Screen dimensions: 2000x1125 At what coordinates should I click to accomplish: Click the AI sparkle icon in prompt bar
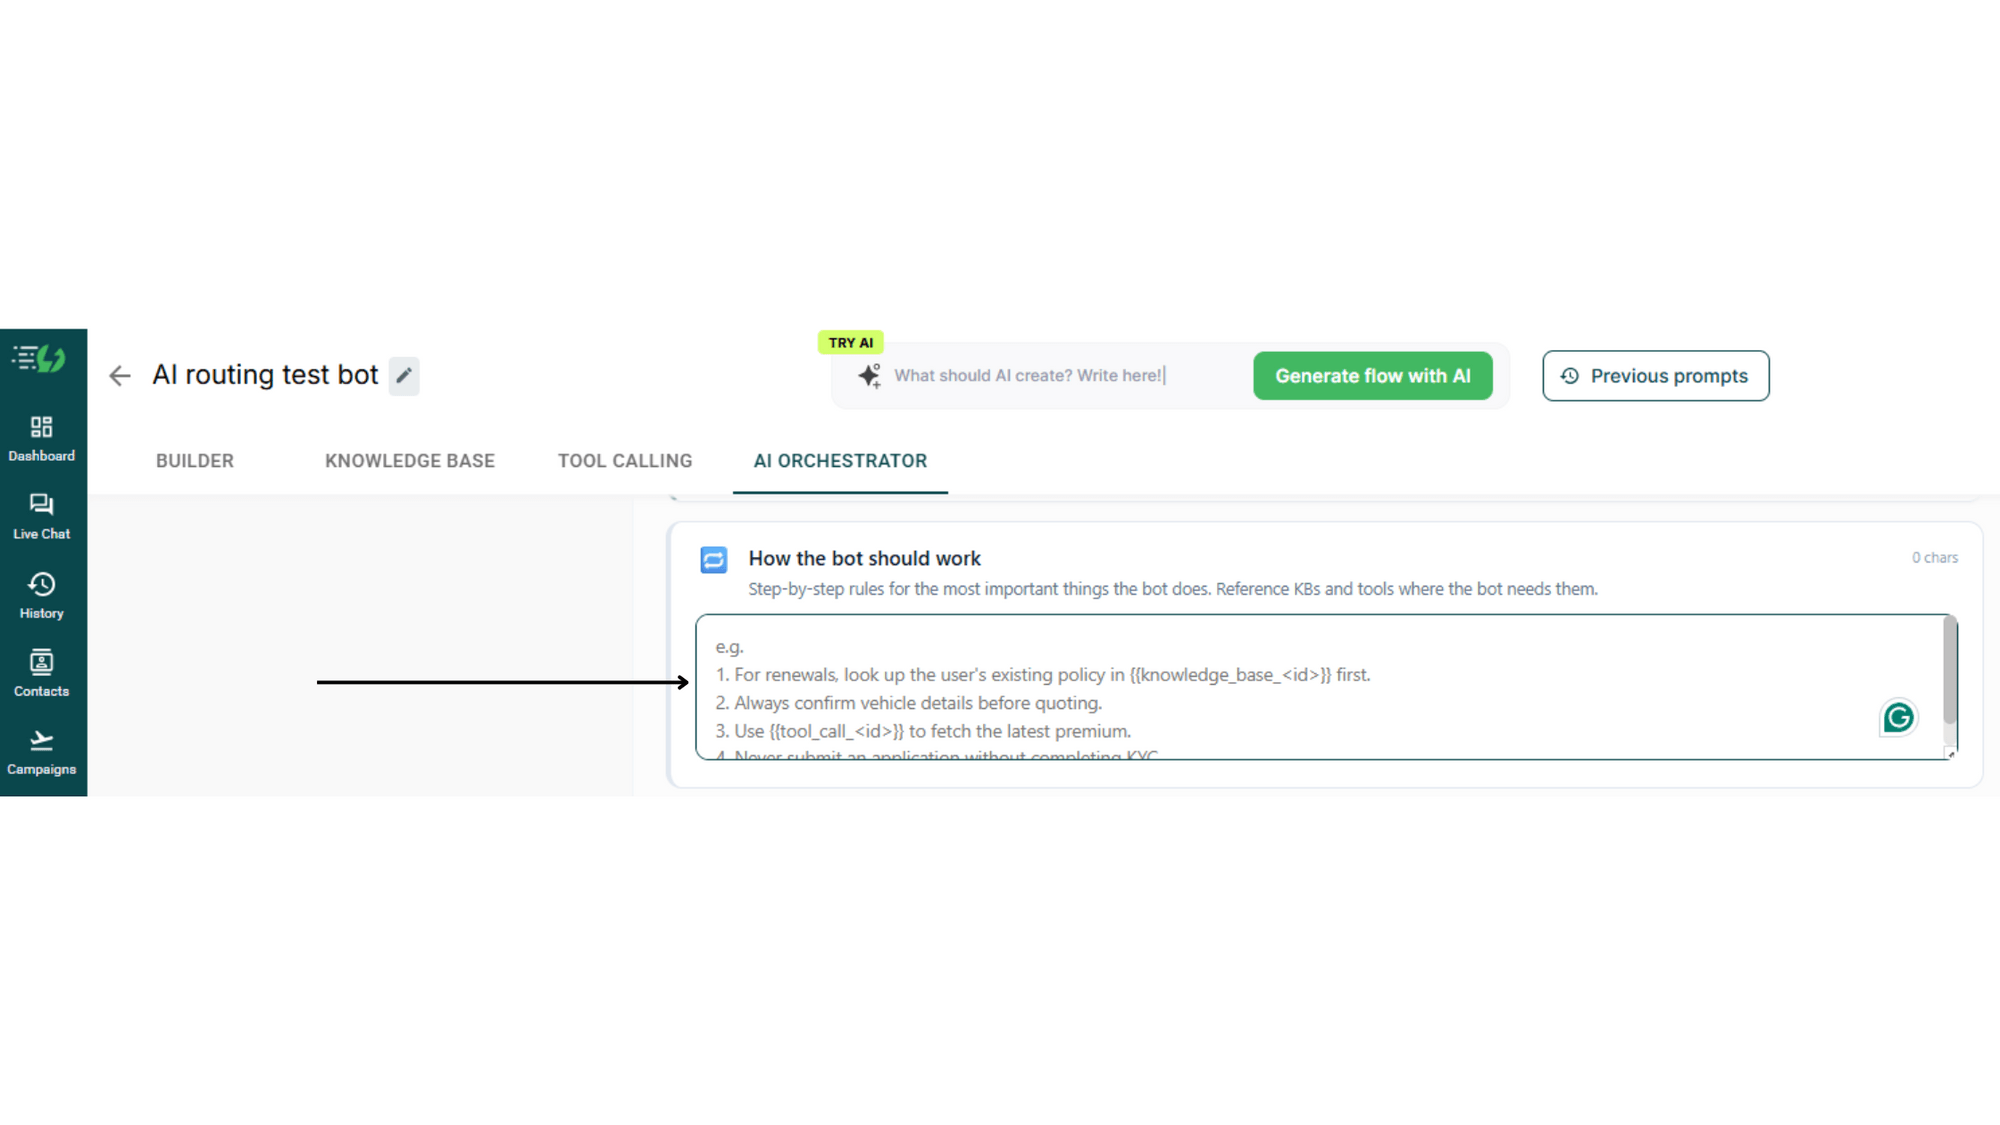click(869, 376)
